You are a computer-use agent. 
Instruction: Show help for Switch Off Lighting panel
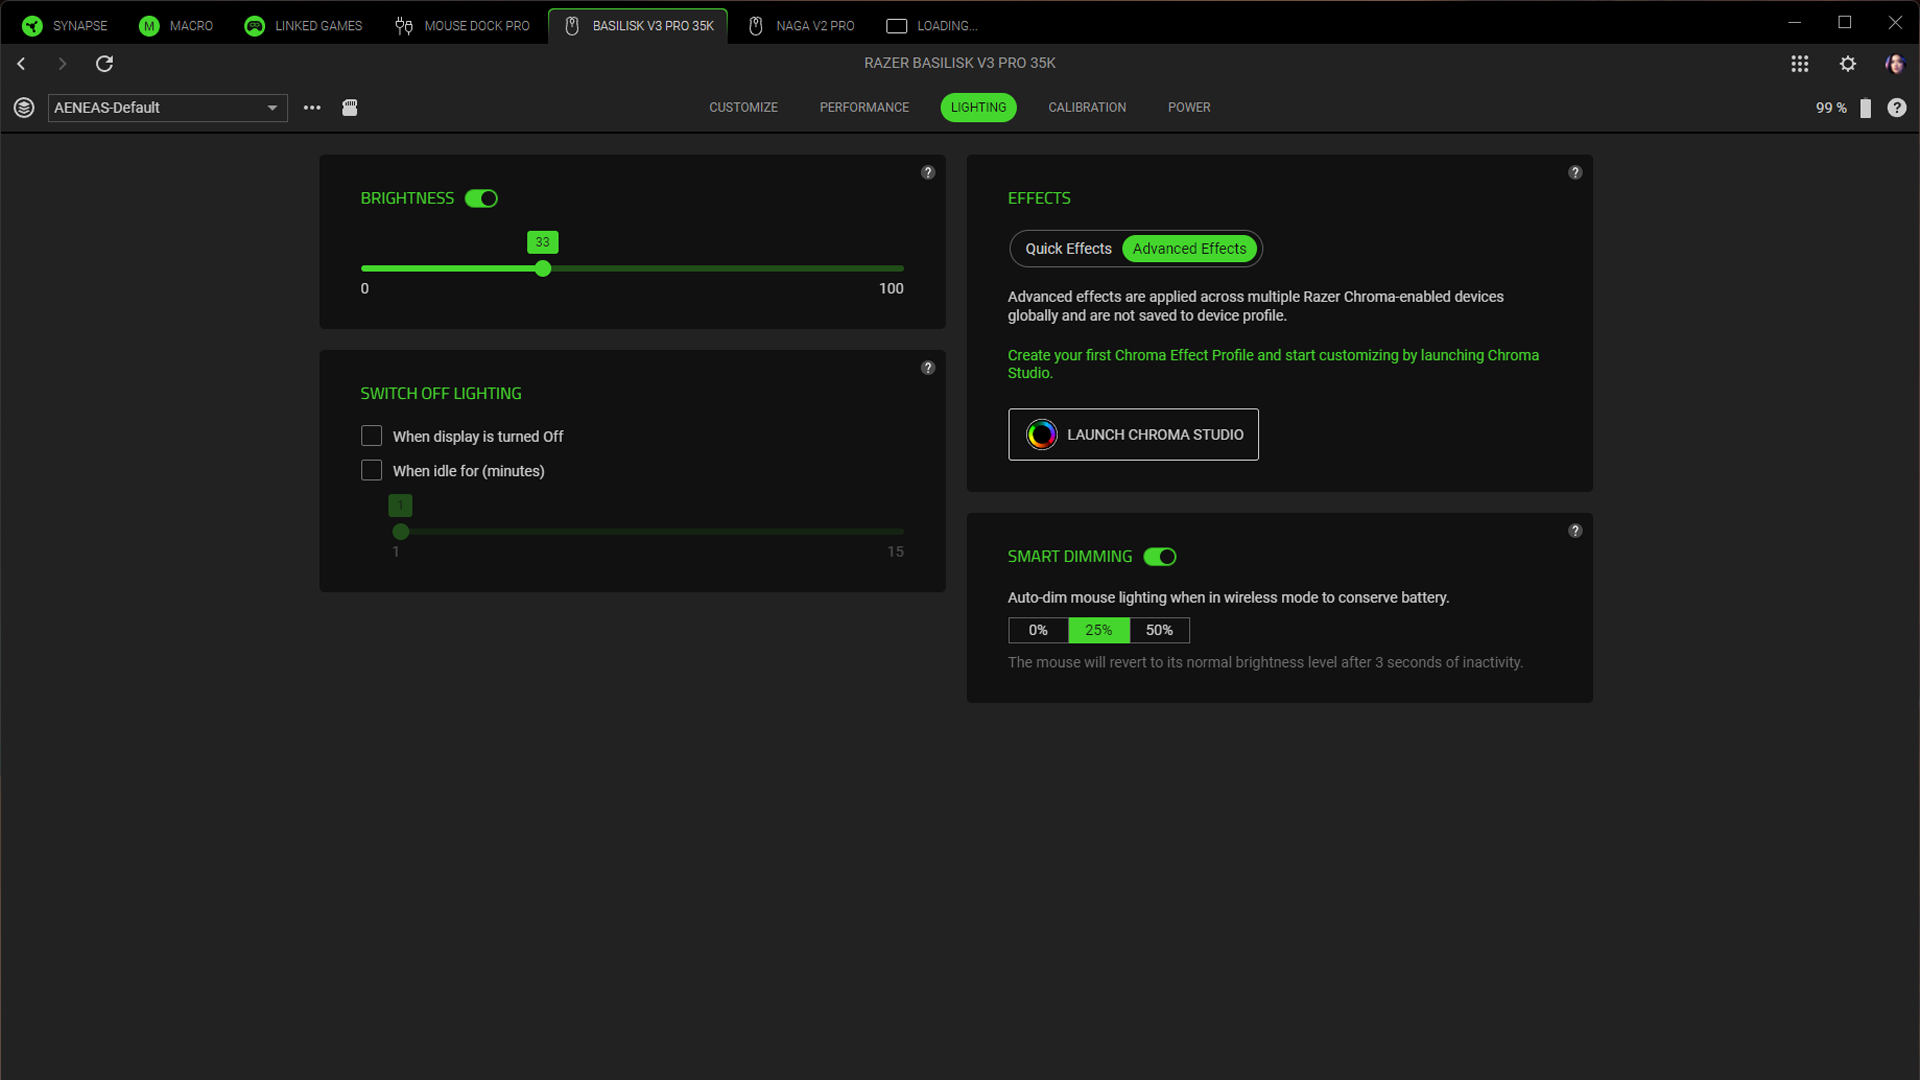click(928, 368)
